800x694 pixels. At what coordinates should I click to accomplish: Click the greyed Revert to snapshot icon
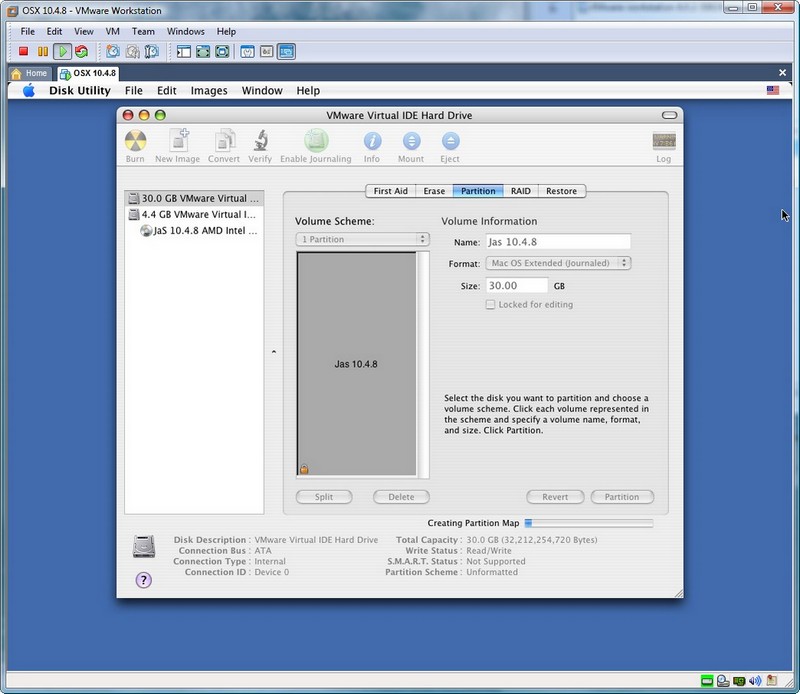click(x=133, y=52)
